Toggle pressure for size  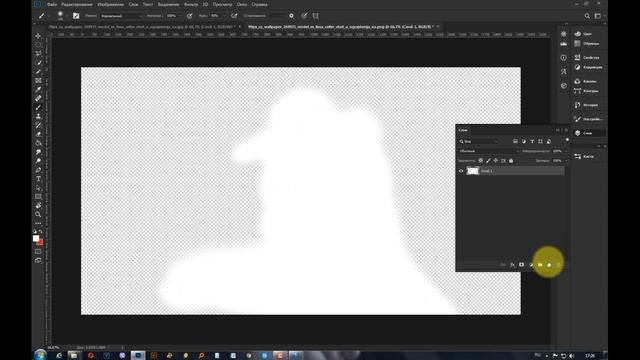304,16
